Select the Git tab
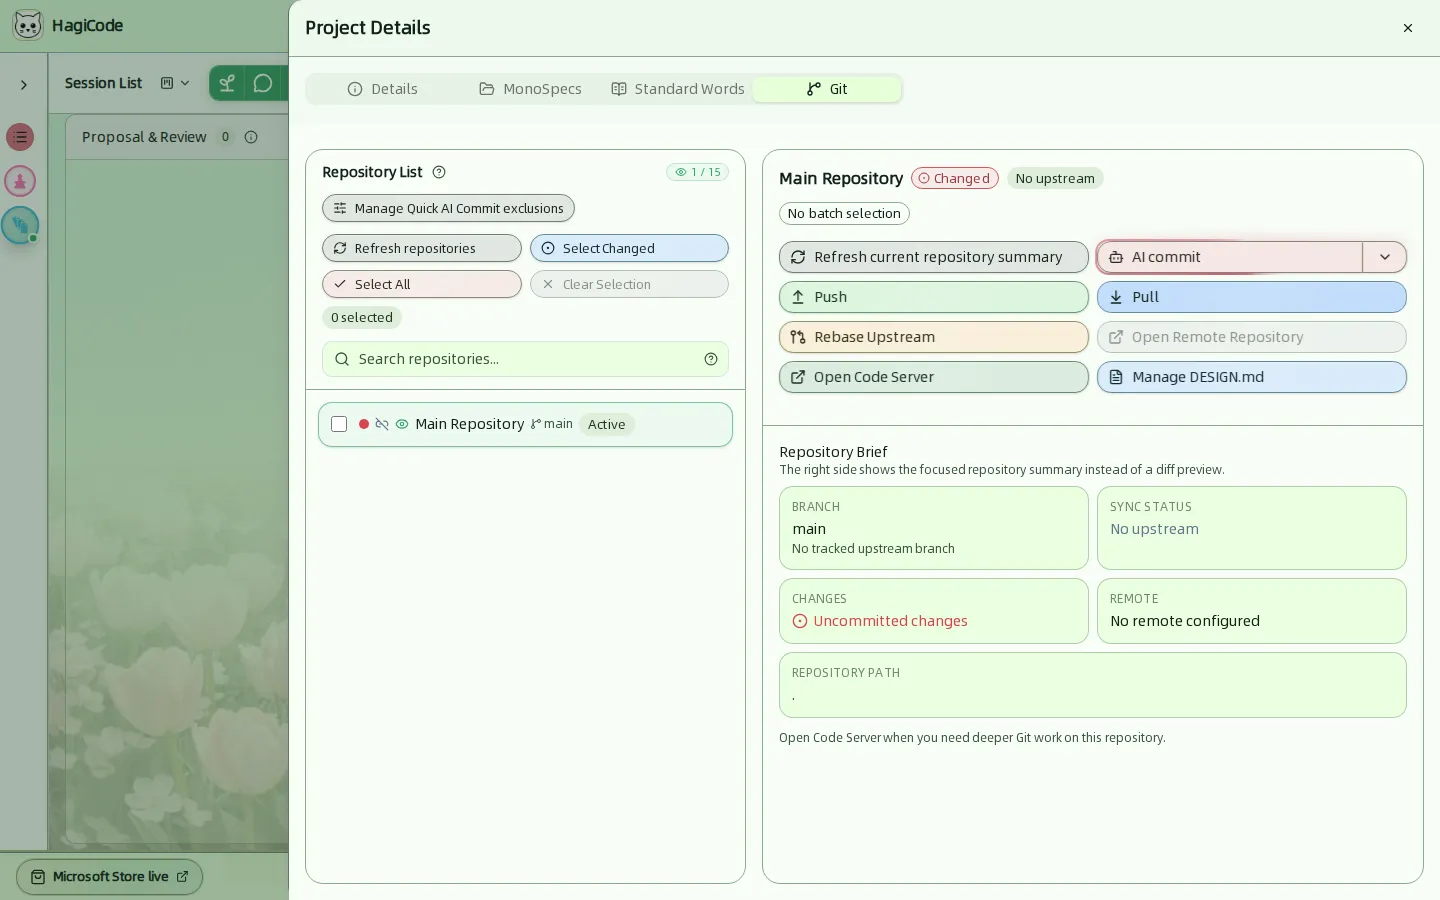Image resolution: width=1440 pixels, height=900 pixels. (x=827, y=89)
